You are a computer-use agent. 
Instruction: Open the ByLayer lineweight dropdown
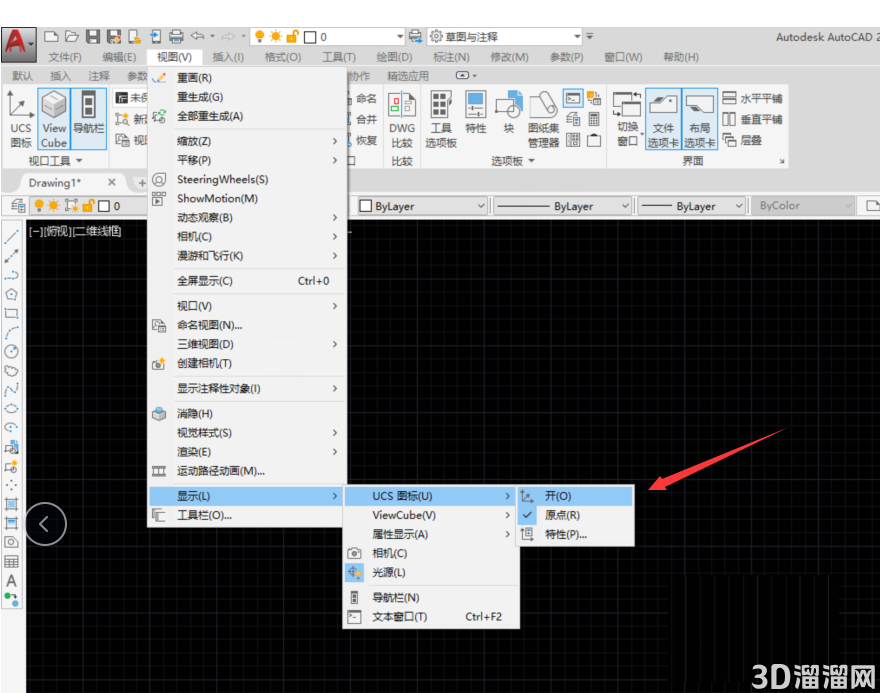tap(693, 206)
